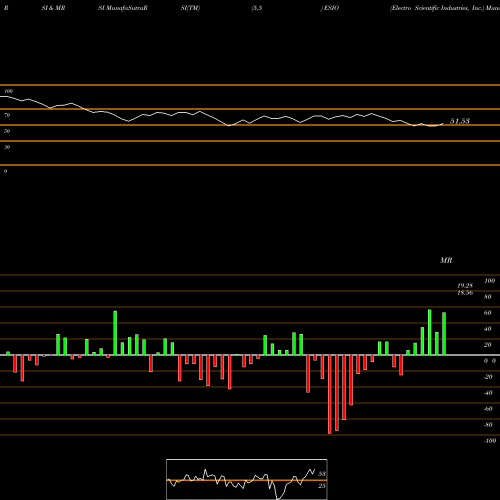This screenshot has width=500, height=500.
Task: Click the 'ESIO' ticker text in header
Action: point(331,8)
